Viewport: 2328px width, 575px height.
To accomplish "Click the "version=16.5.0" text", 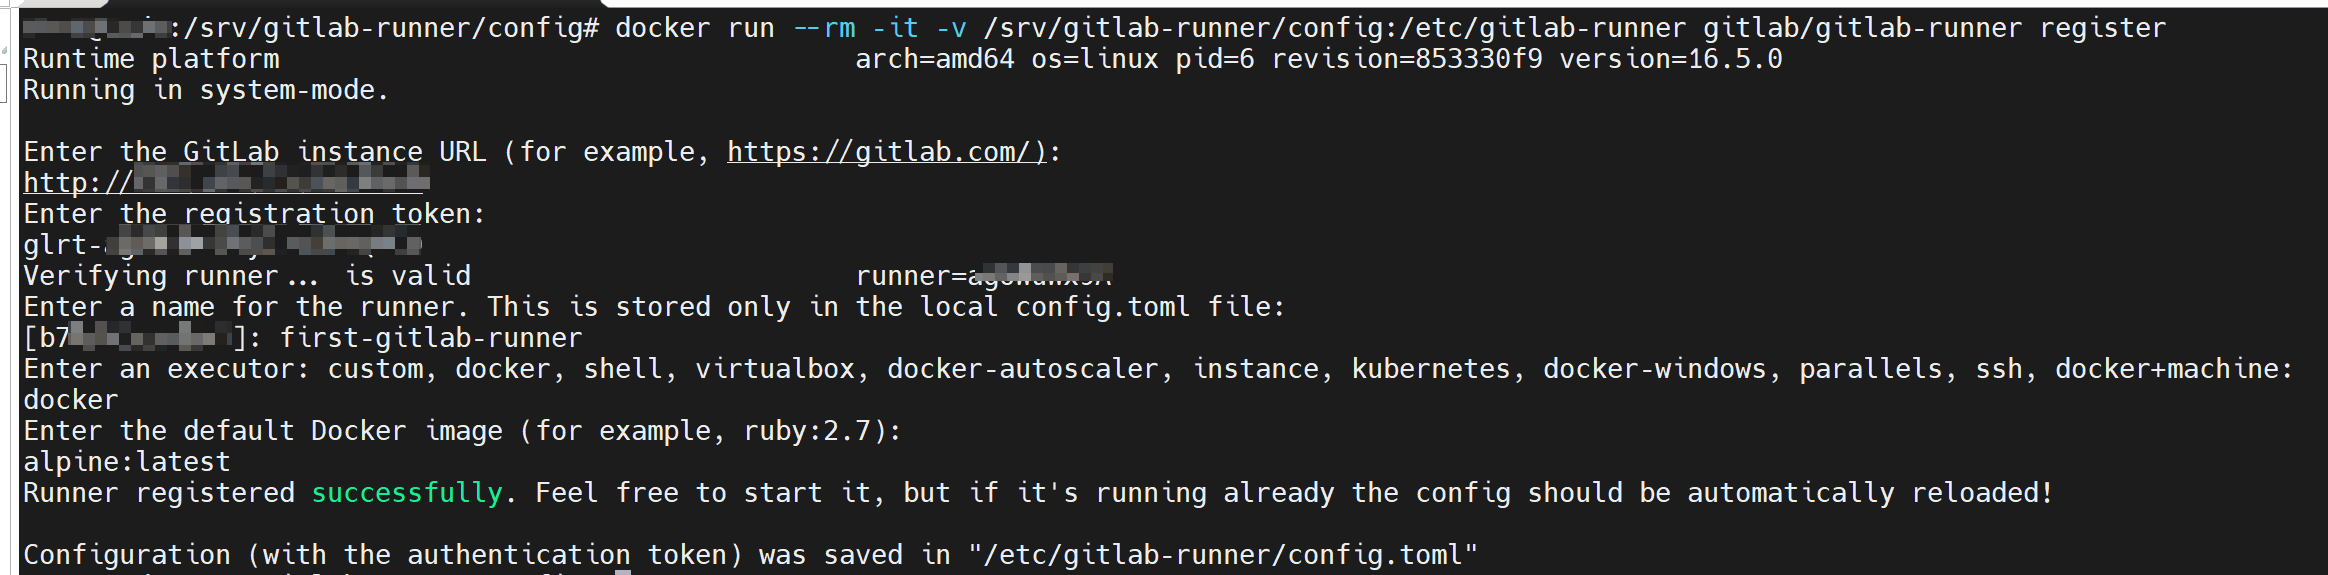I will 1670,59.
